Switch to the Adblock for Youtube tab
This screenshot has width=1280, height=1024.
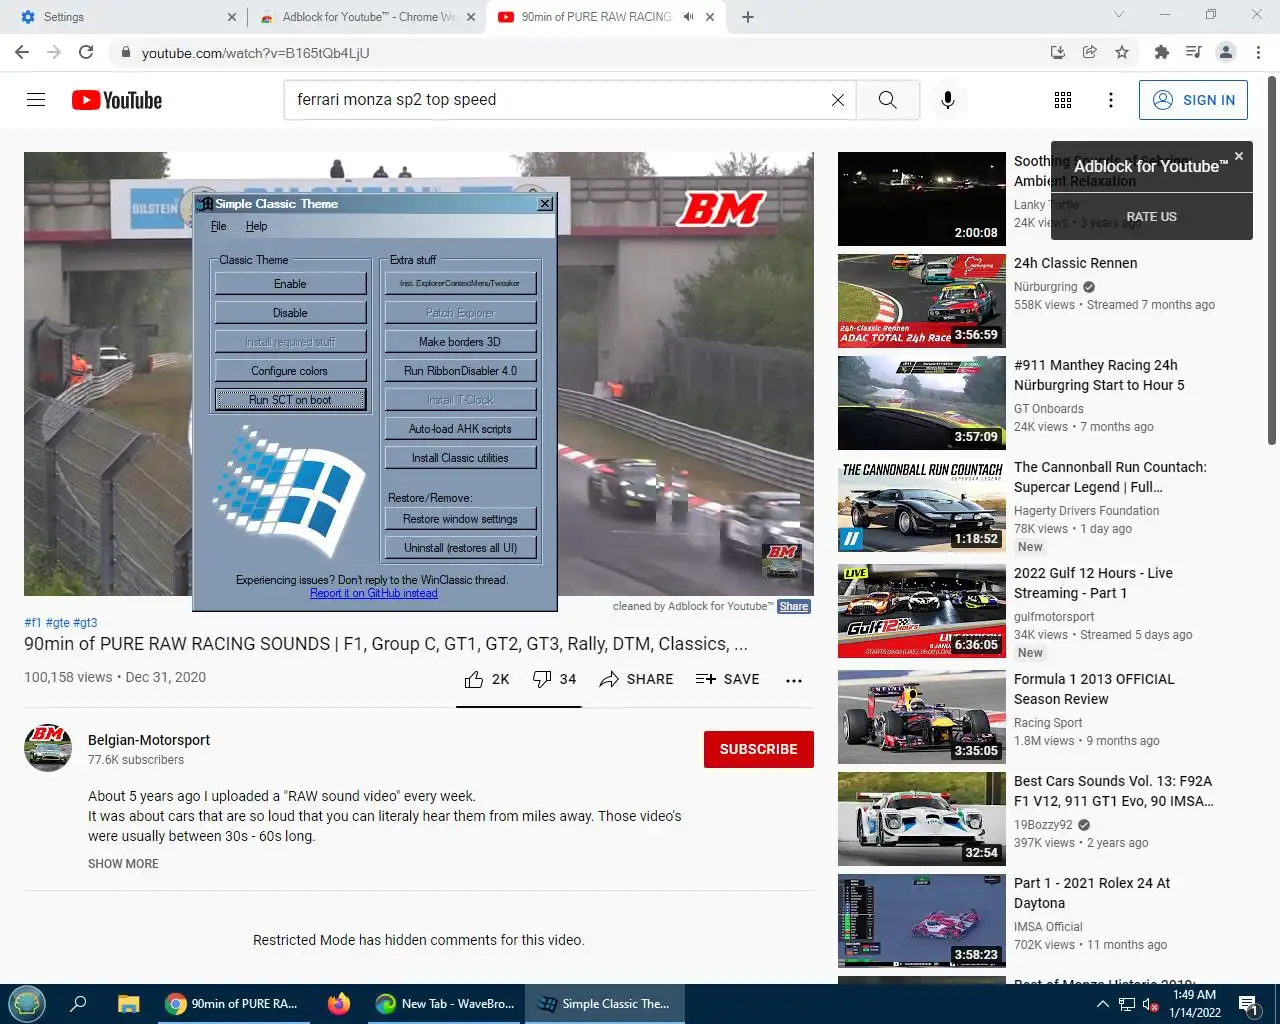(x=365, y=17)
